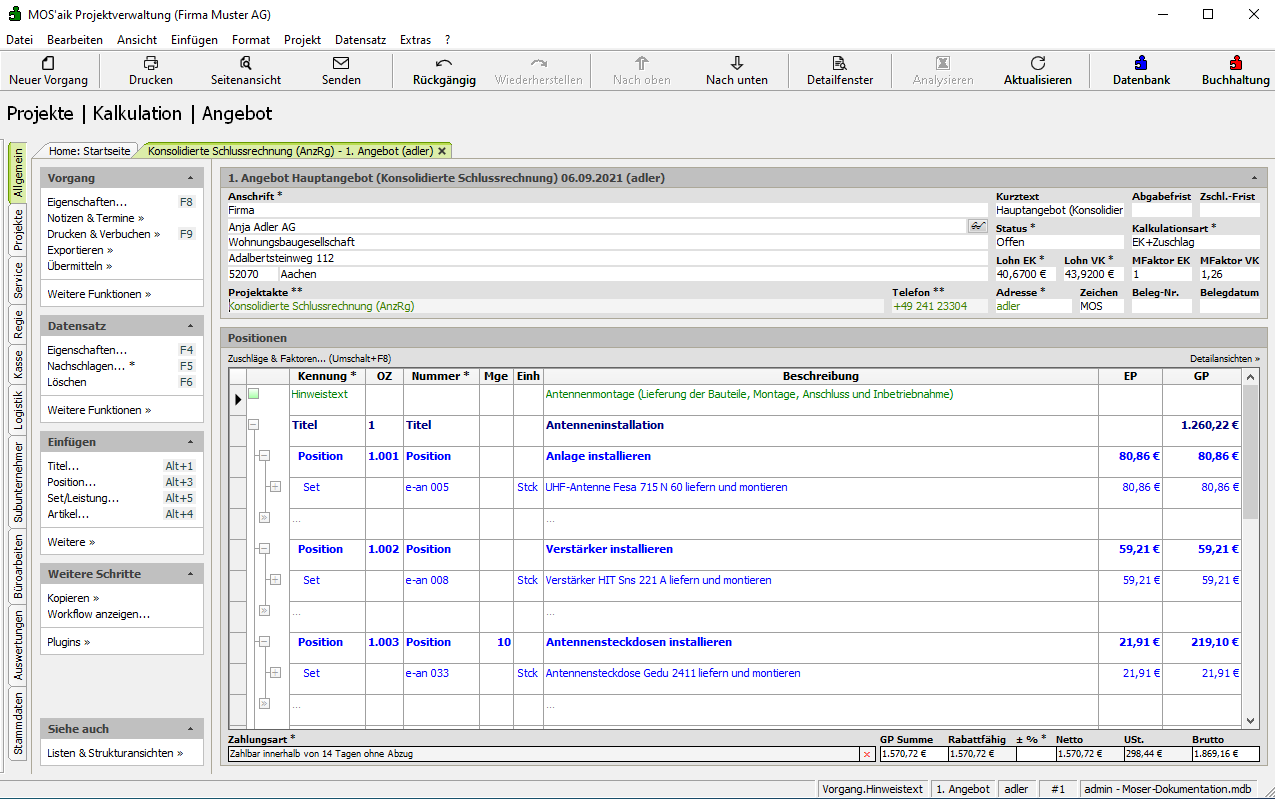Expand the Set e-an 005 row

275,487
